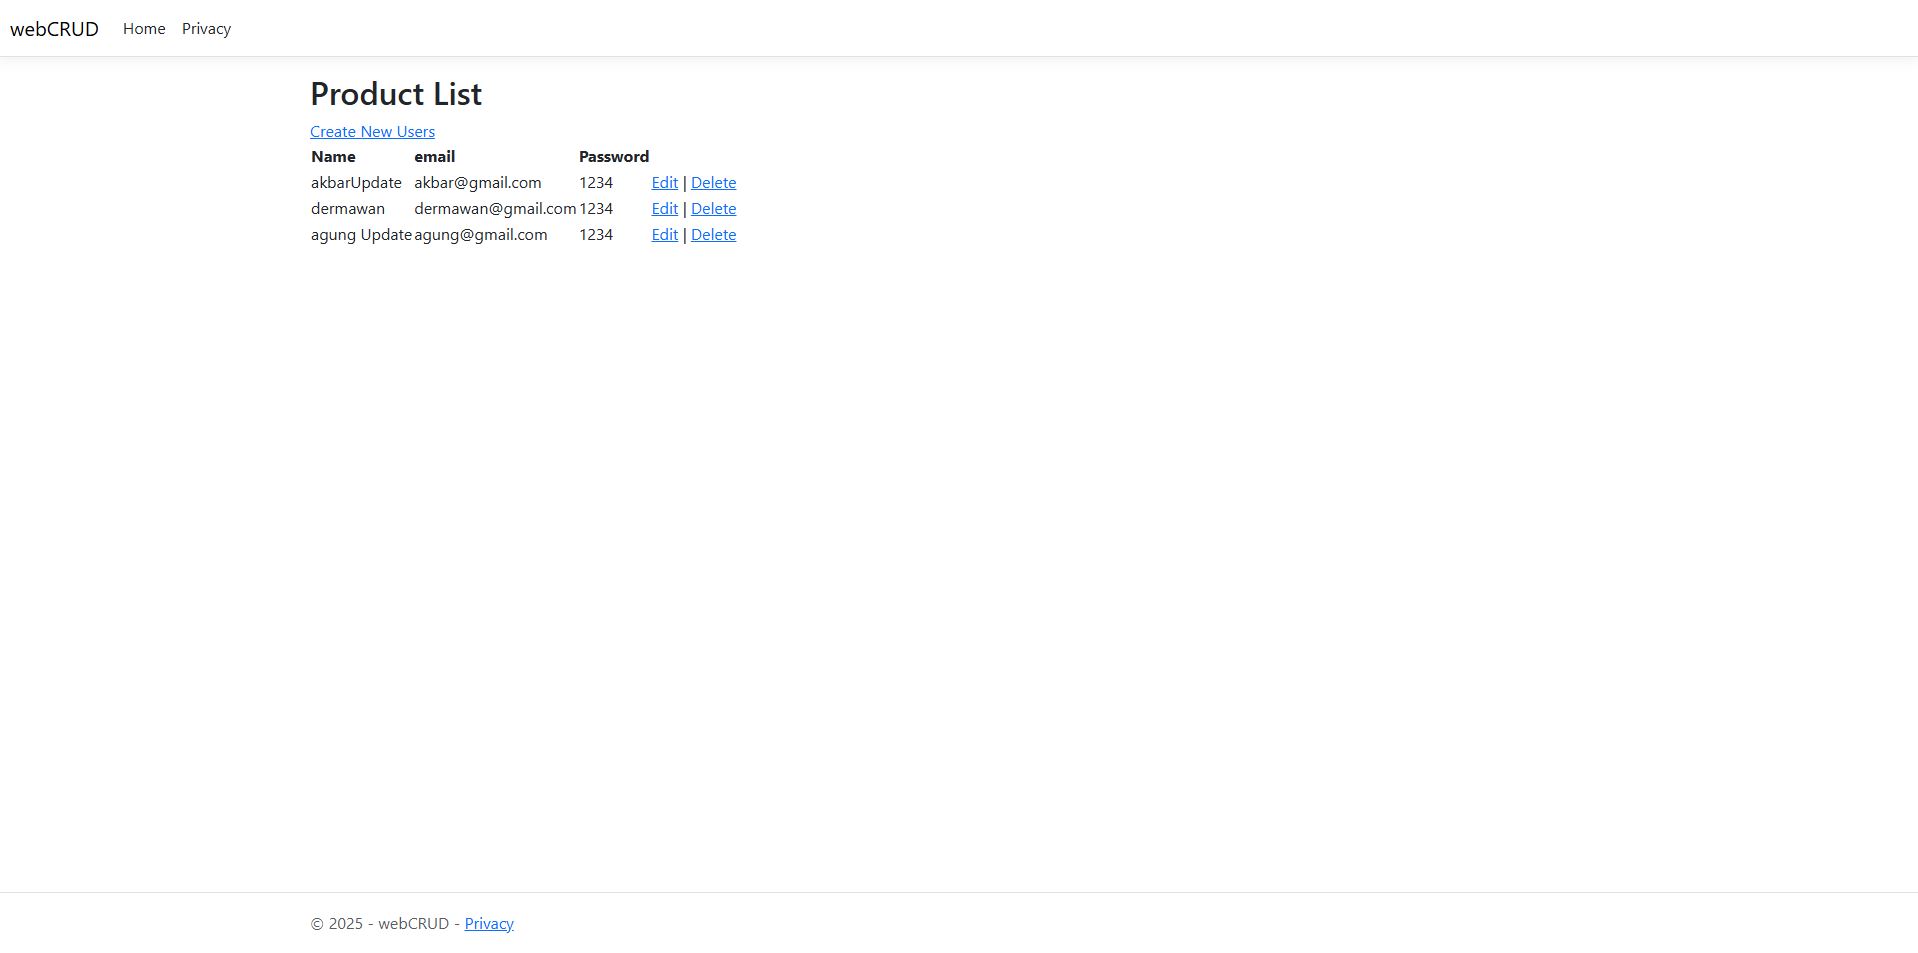Select the dermawan@gmail.com email cell
The image size is (1918, 953).
pyautogui.click(x=494, y=209)
